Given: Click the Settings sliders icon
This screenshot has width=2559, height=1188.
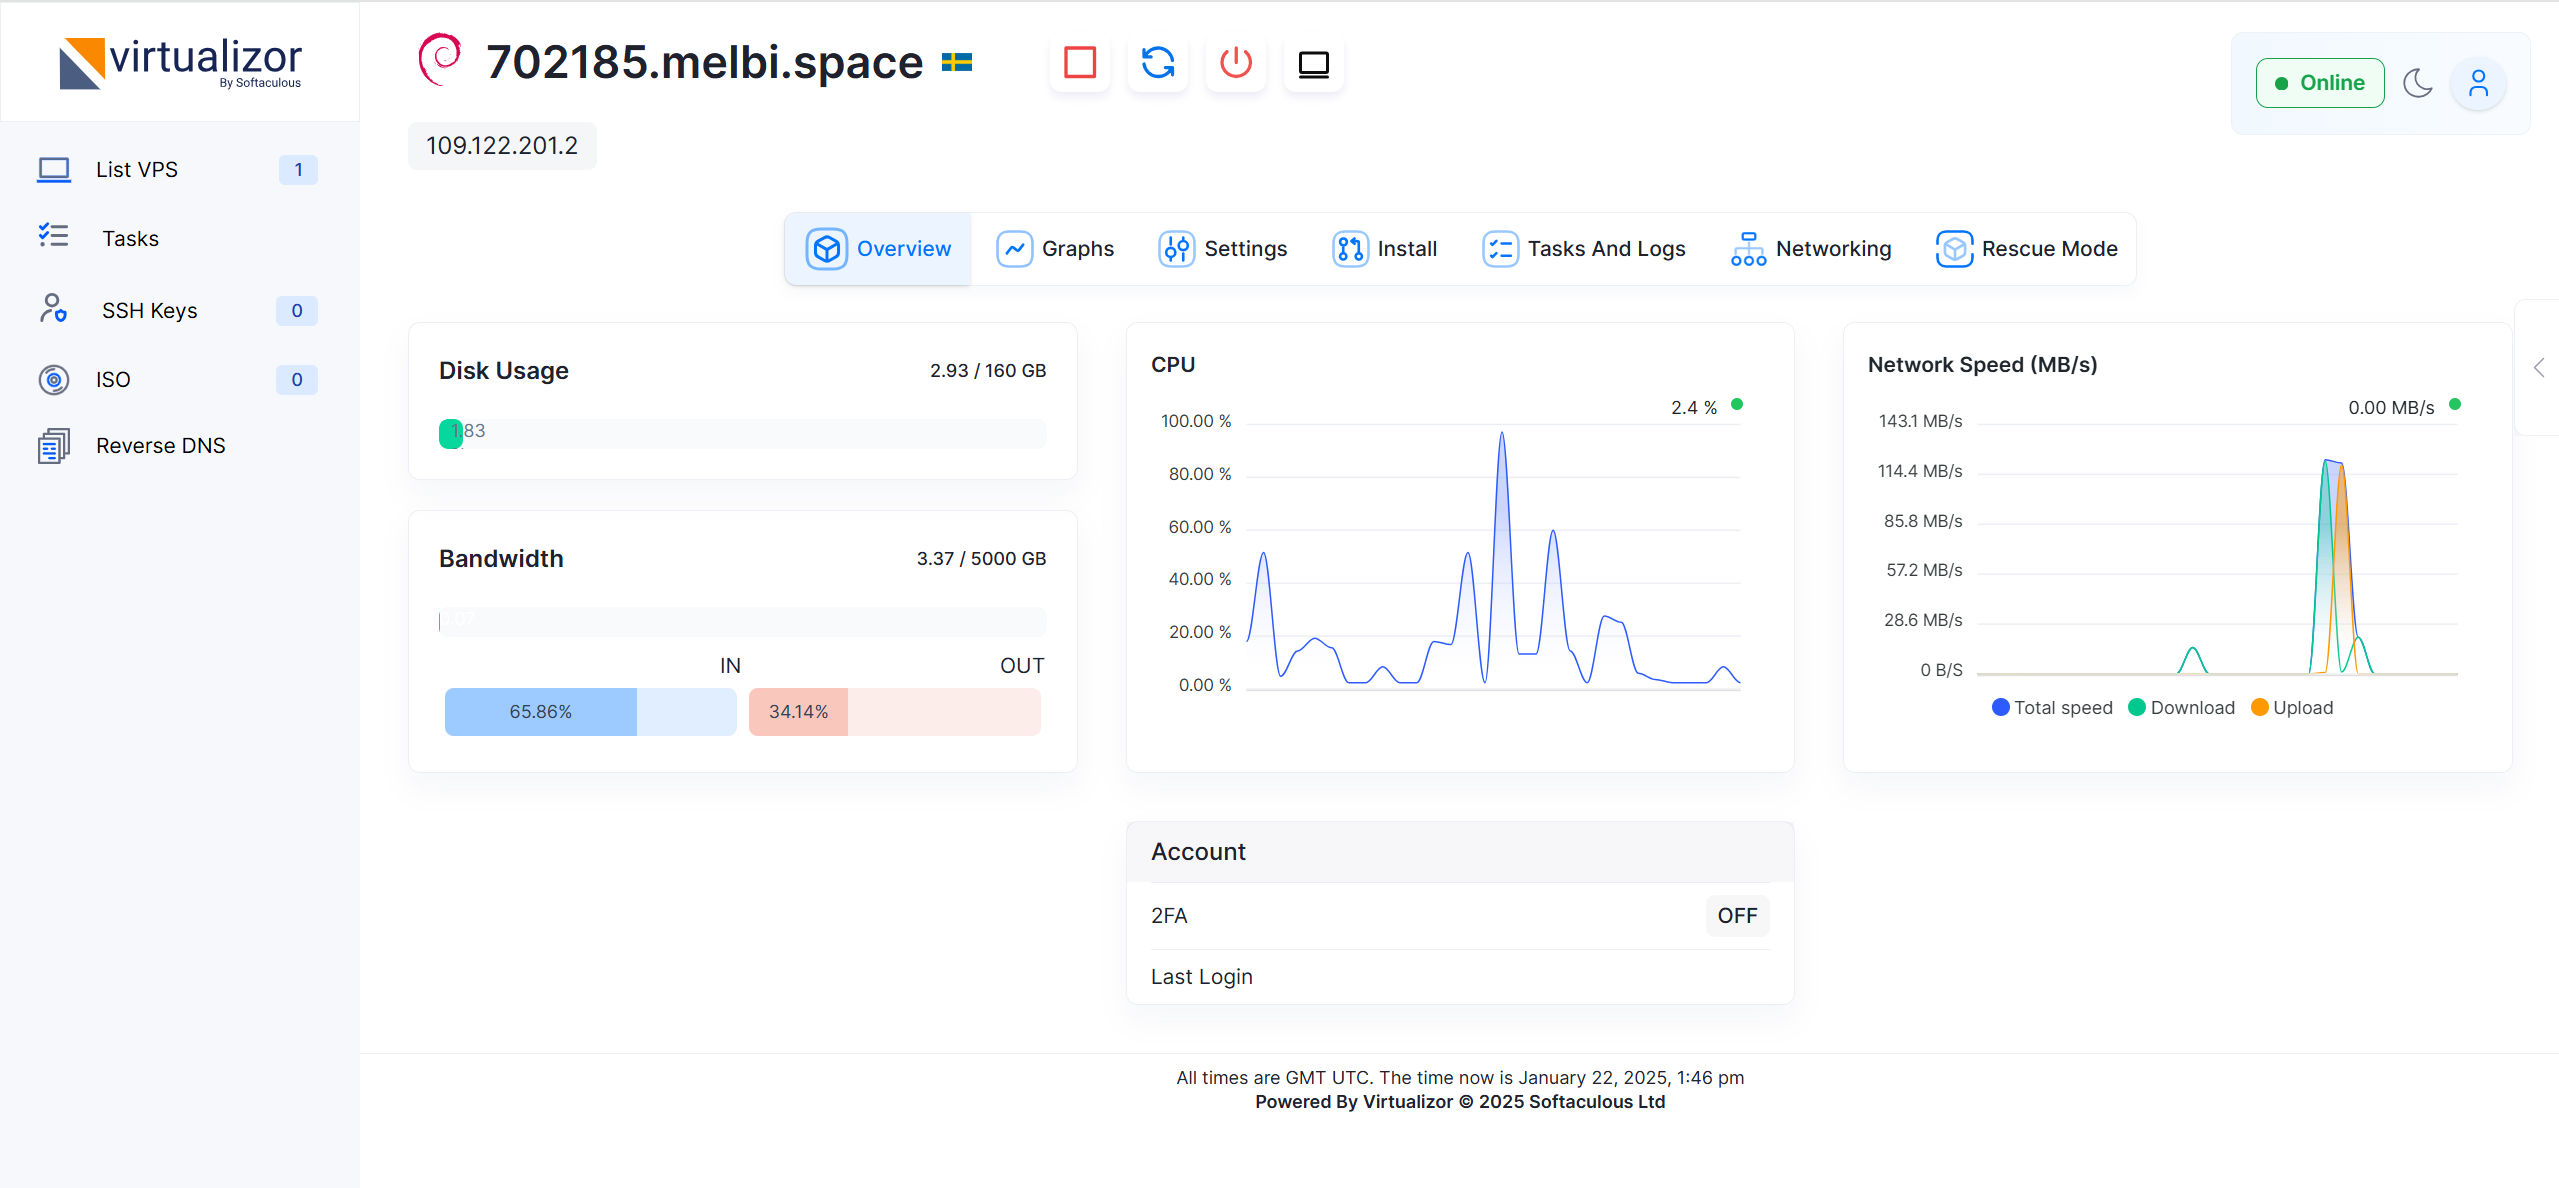Looking at the screenshot, I should [1177, 249].
